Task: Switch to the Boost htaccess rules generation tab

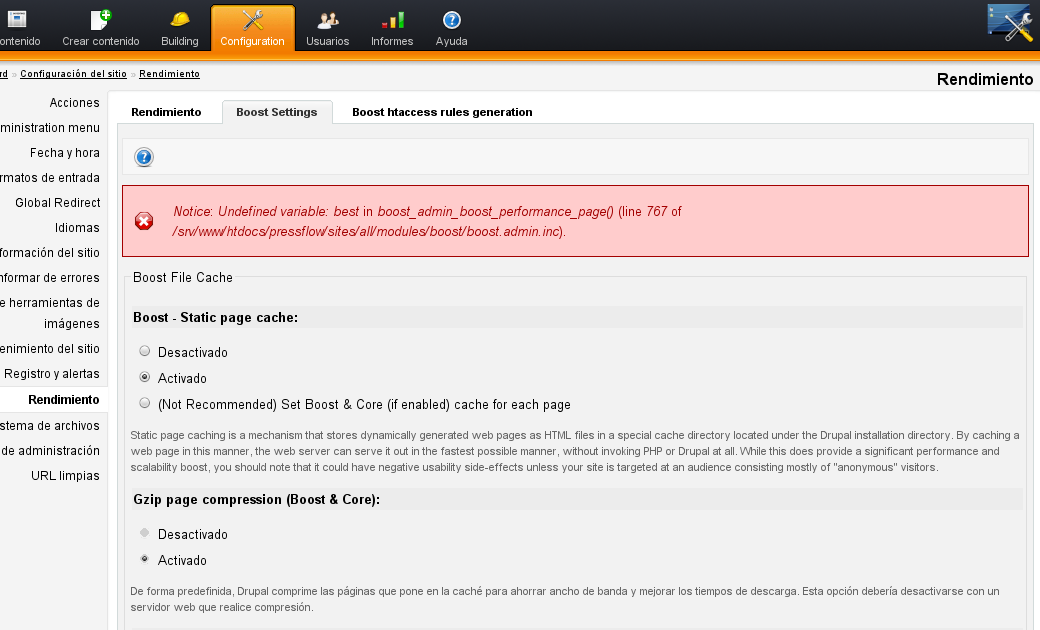Action: pyautogui.click(x=440, y=112)
